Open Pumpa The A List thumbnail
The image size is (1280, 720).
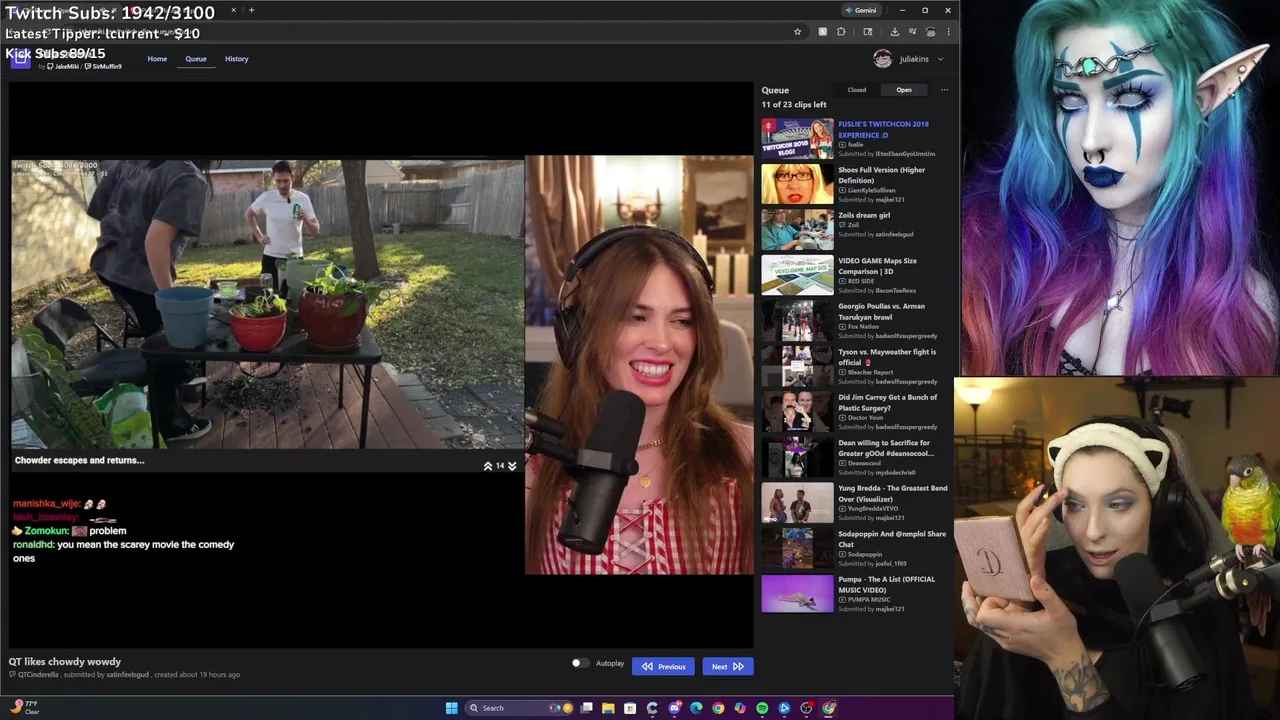pyautogui.click(x=797, y=594)
